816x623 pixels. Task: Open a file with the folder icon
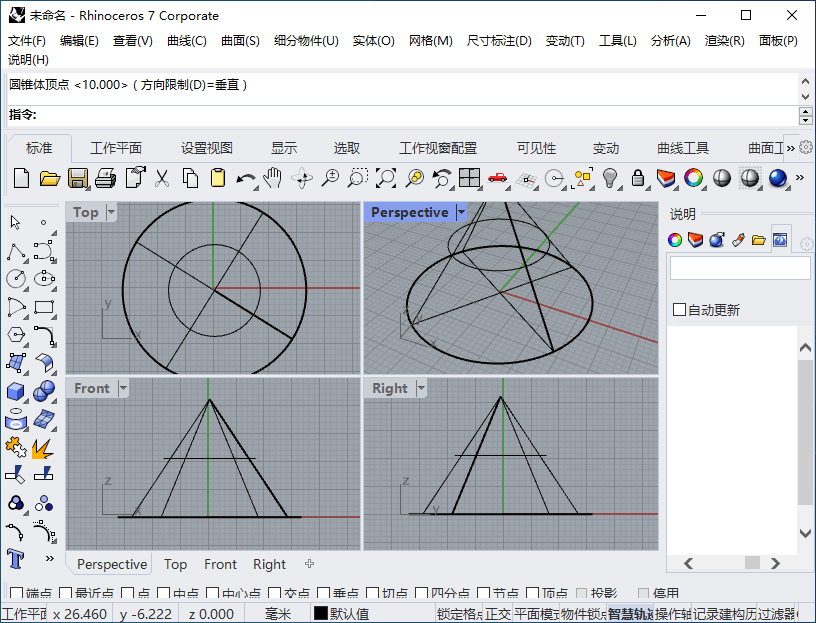49,178
